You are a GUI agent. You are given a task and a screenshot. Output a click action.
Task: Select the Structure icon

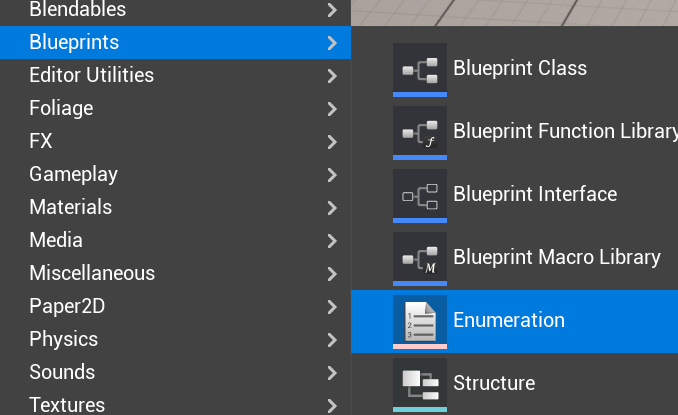[x=420, y=383]
